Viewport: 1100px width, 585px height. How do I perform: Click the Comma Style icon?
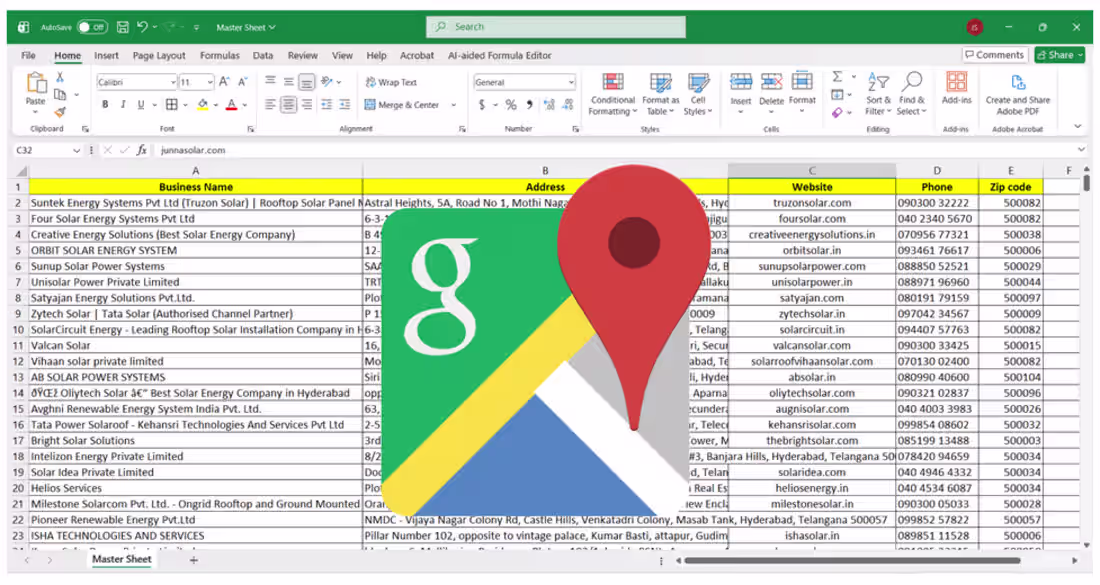[x=530, y=105]
